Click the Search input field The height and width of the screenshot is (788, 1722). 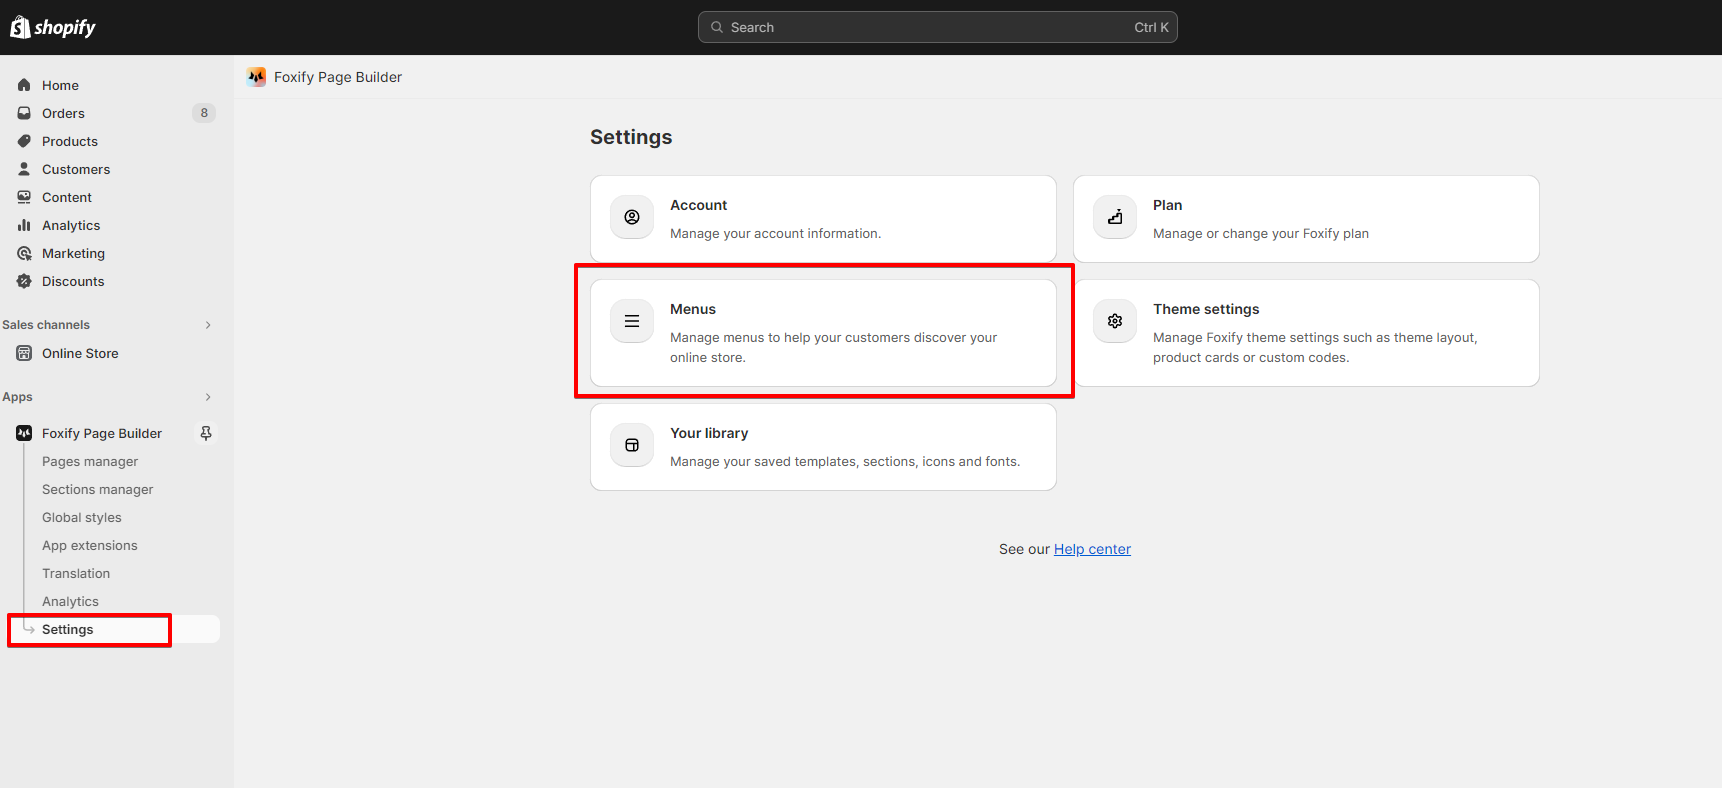pyautogui.click(x=938, y=27)
